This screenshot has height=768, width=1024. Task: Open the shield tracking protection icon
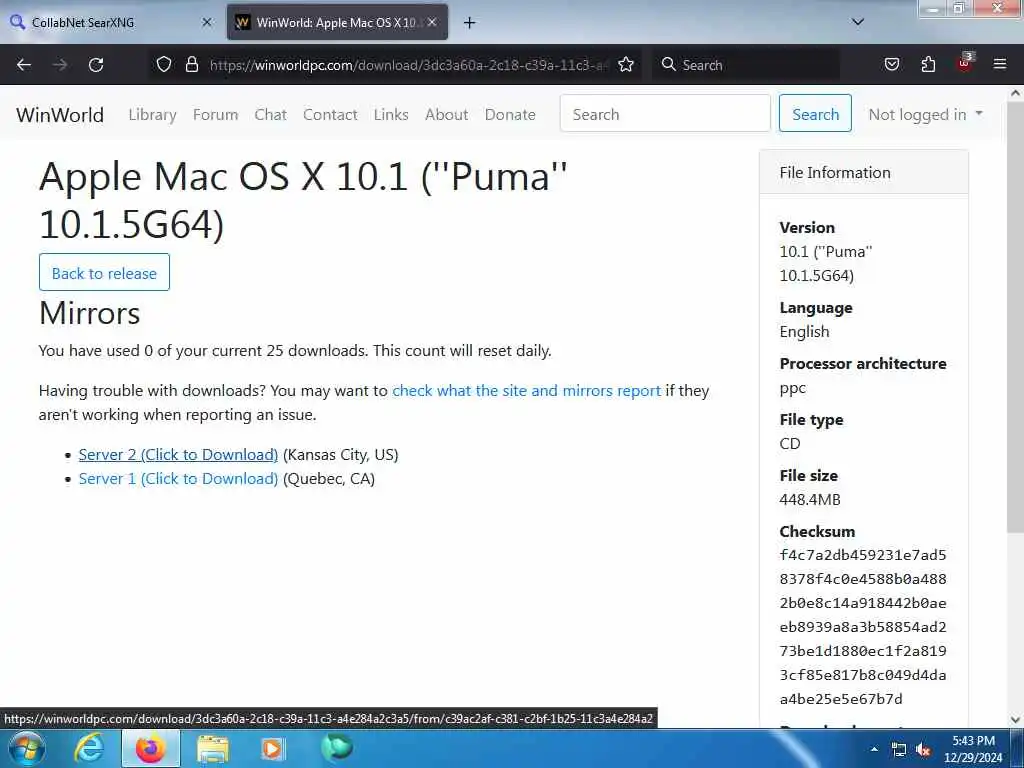(x=164, y=64)
